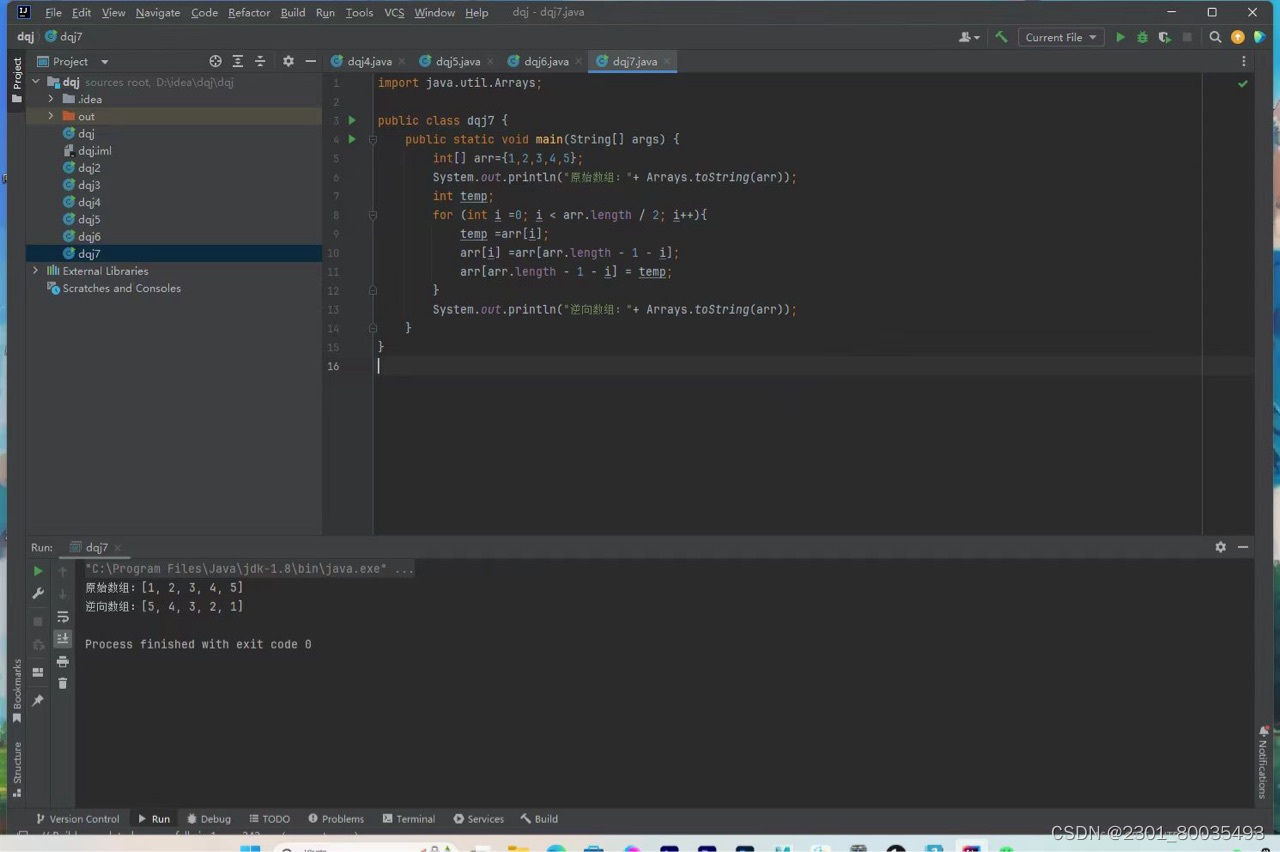Viewport: 1280px width, 852px height.
Task: Open Run panel settings gear
Action: (1220, 547)
